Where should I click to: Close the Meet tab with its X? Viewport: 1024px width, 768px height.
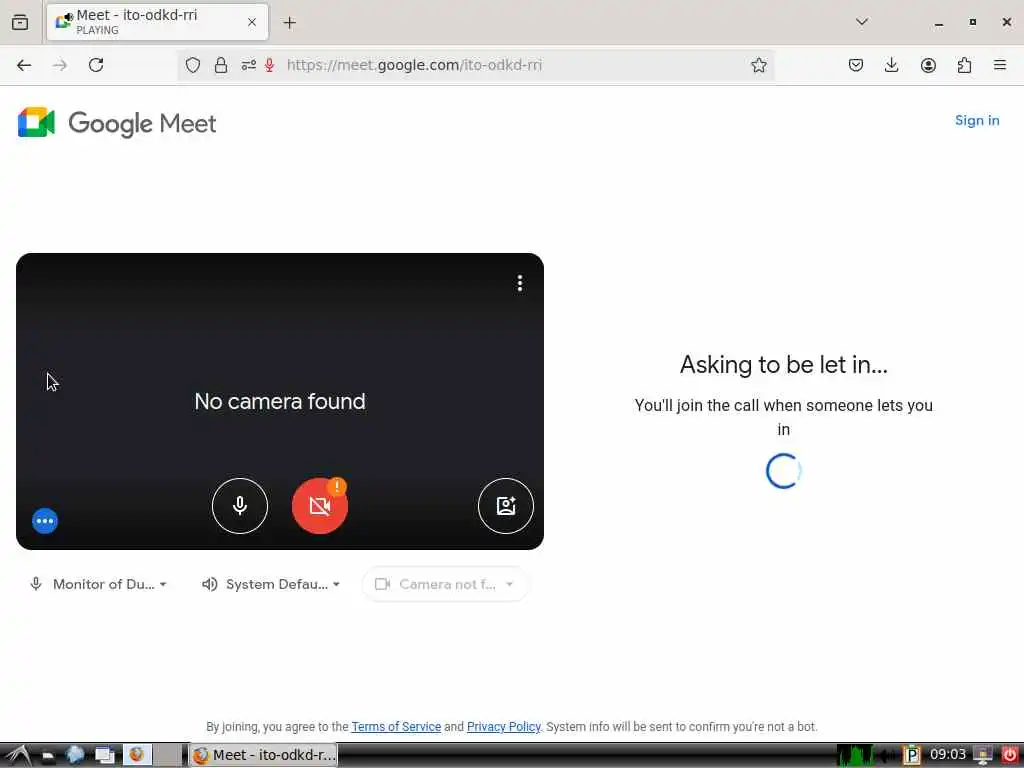pos(251,22)
